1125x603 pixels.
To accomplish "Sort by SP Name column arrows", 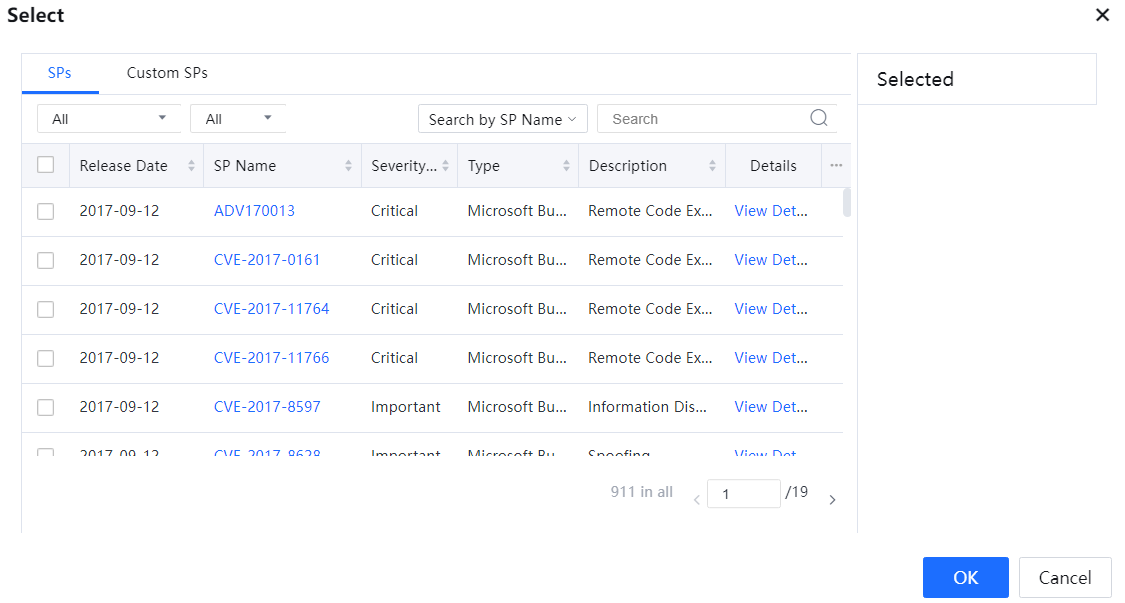I will [348, 166].
